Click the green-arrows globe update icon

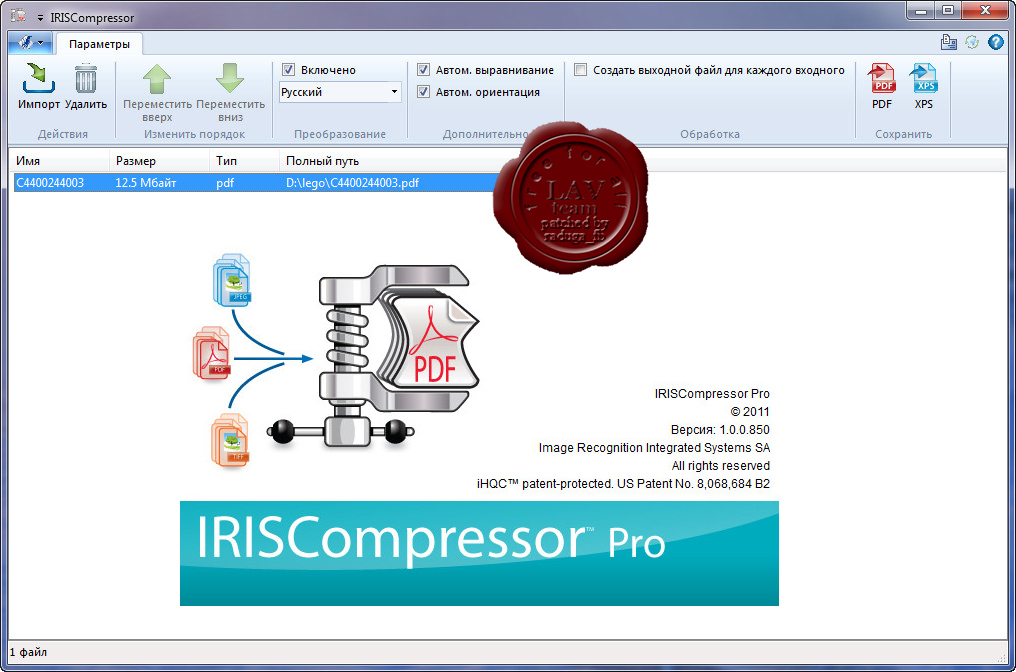pyautogui.click(x=972, y=42)
